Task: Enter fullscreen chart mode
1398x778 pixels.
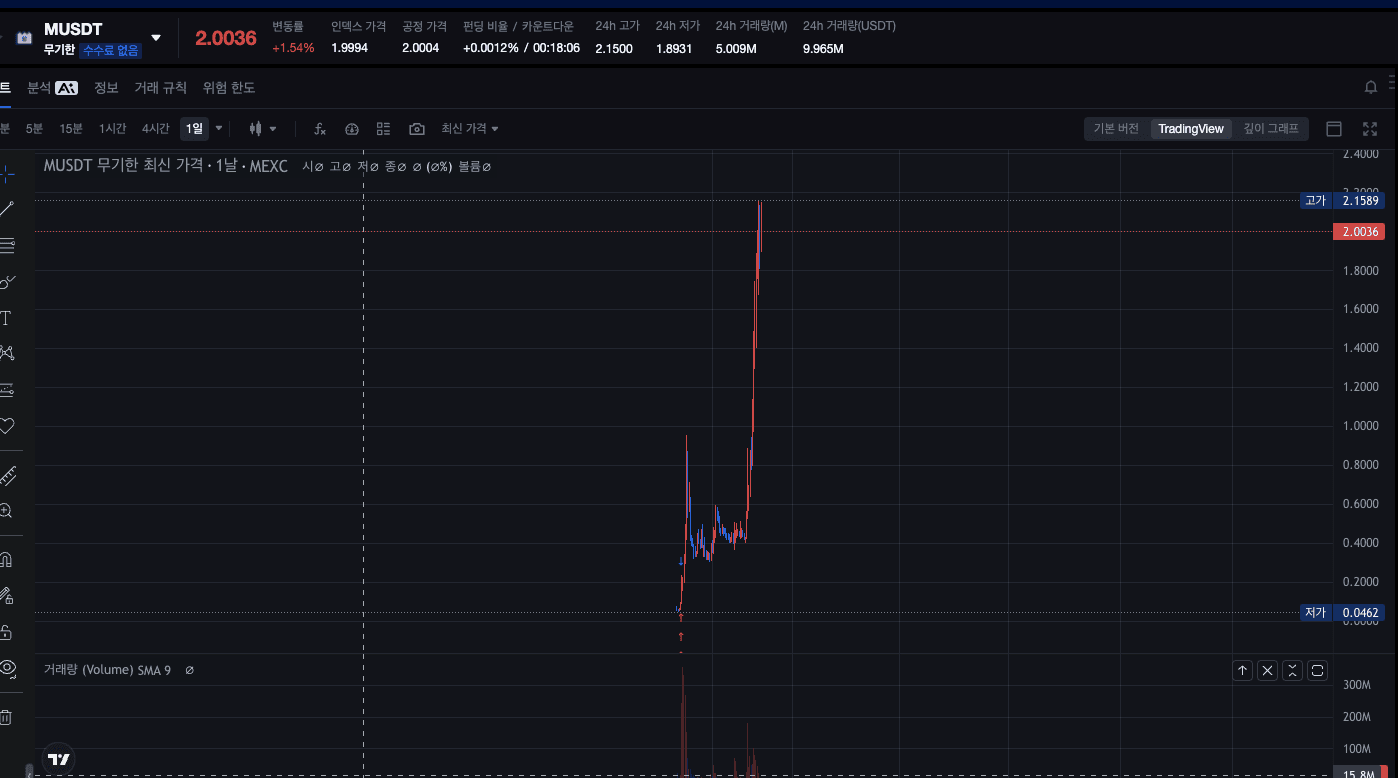Action: (1370, 129)
